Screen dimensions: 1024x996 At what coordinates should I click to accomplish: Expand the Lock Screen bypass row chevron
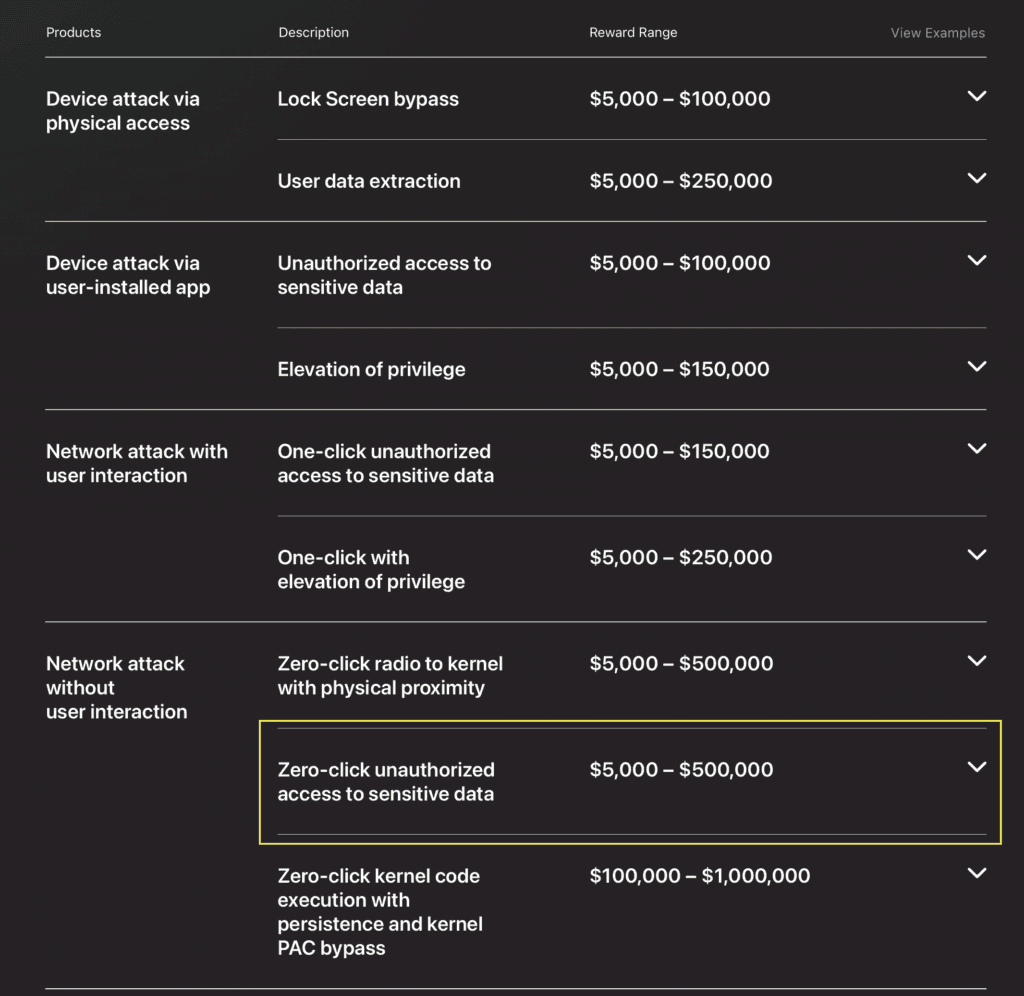click(x=977, y=97)
